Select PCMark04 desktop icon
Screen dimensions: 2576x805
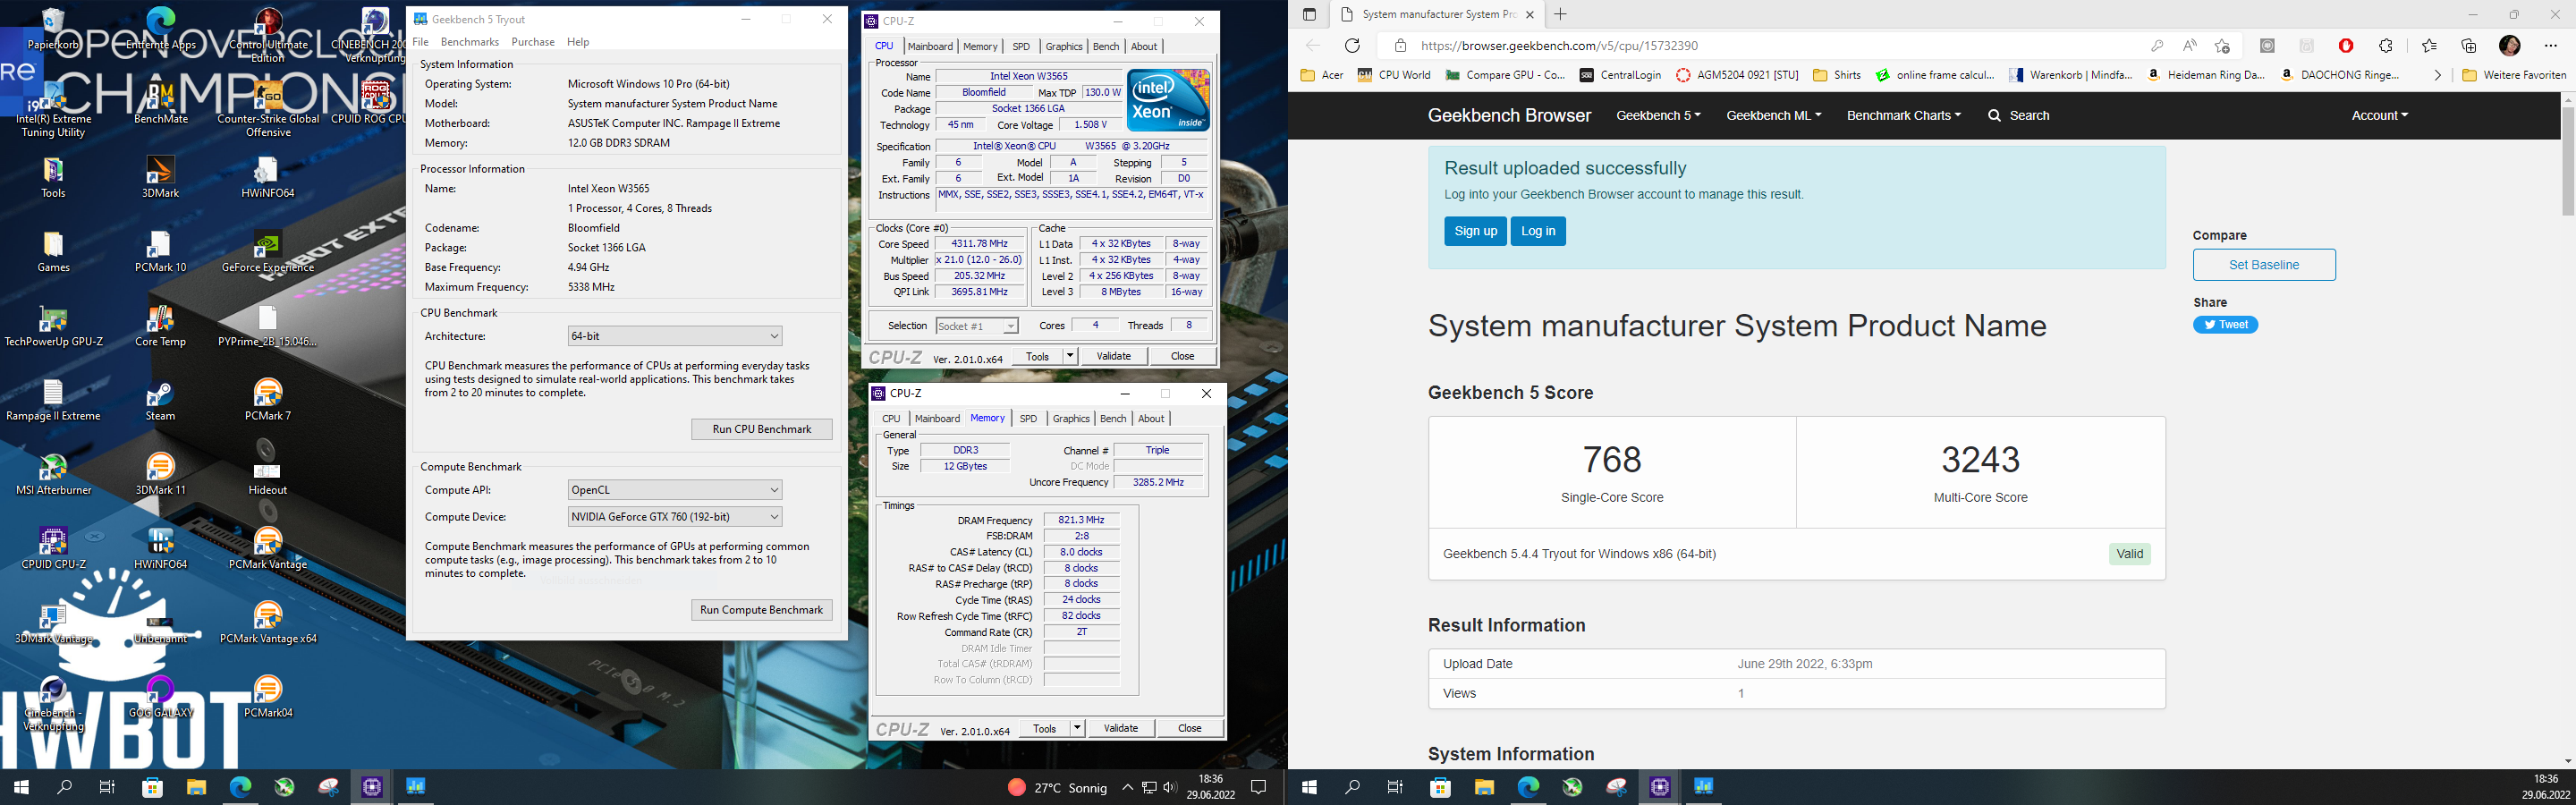267,697
